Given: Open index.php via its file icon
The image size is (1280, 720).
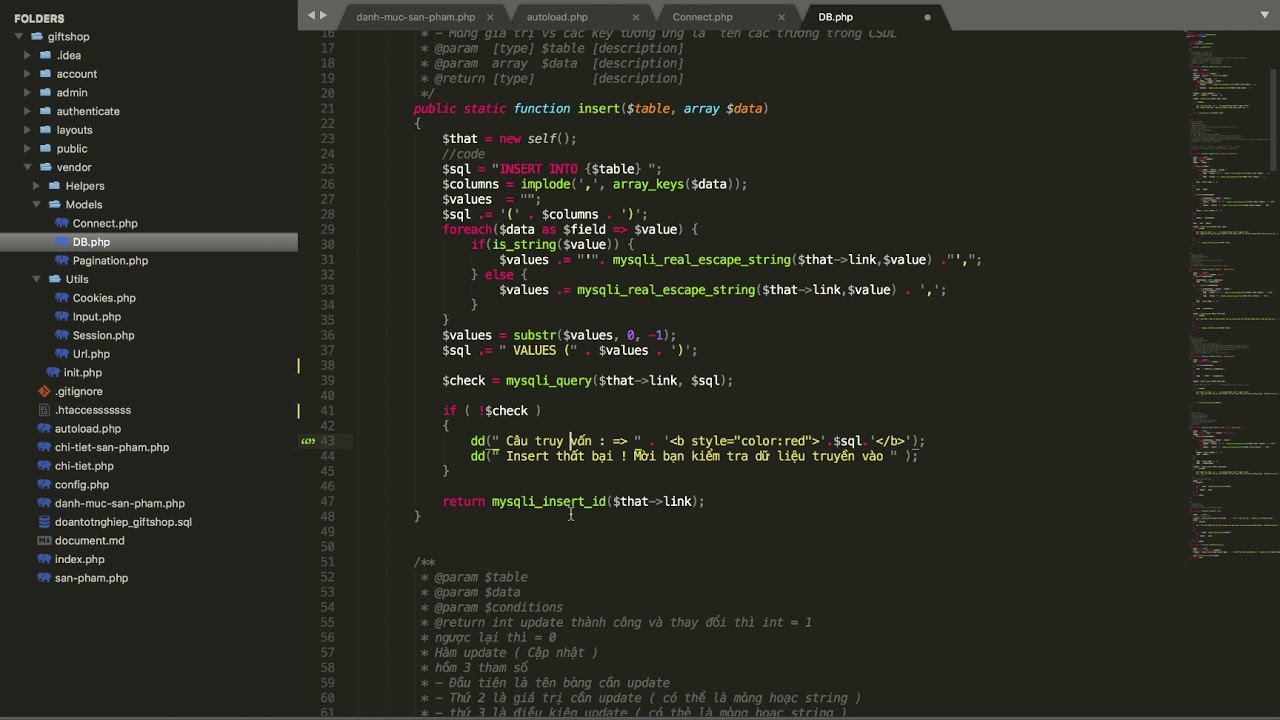Looking at the screenshot, I should (44, 559).
